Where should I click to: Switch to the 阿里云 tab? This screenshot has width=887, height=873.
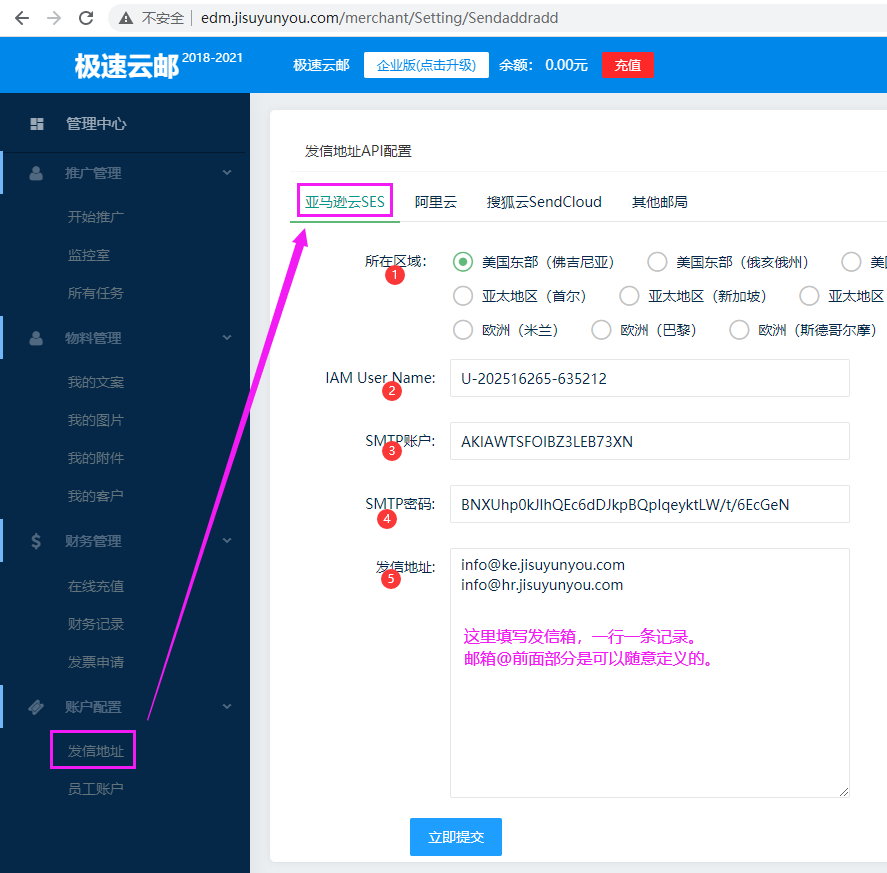point(436,202)
